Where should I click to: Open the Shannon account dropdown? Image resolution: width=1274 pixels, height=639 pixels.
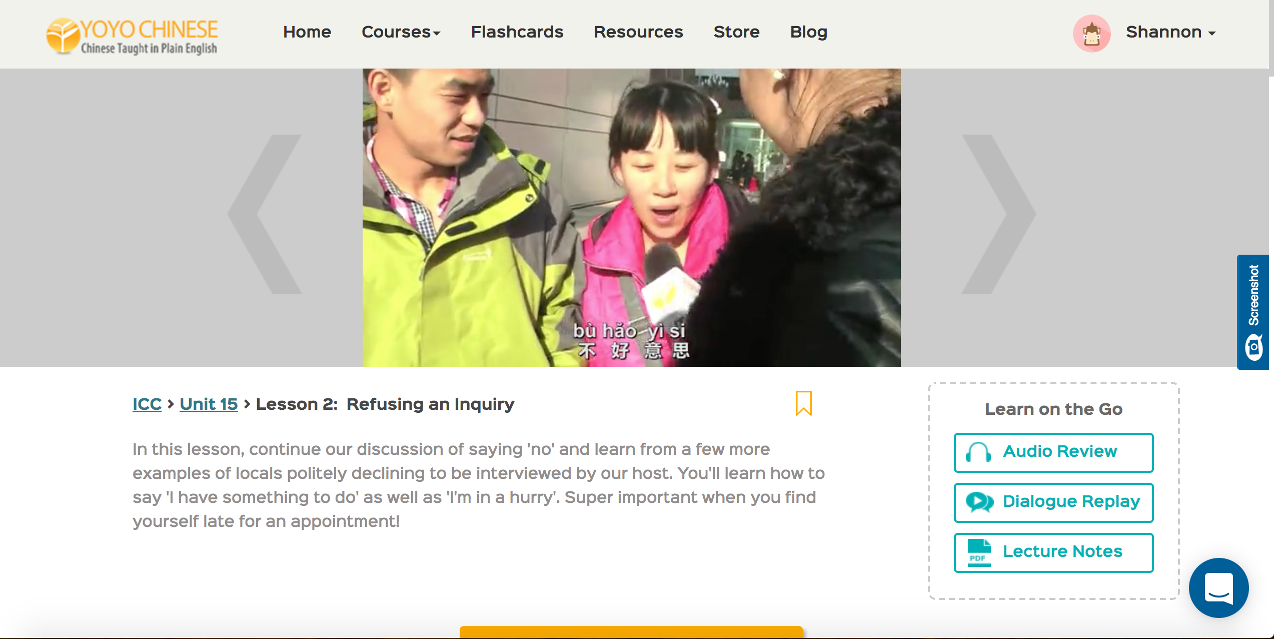[1170, 32]
